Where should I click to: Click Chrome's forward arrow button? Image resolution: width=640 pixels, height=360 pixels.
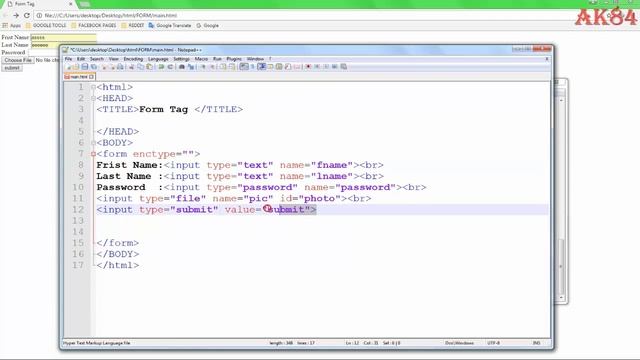pyautogui.click(x=16, y=16)
